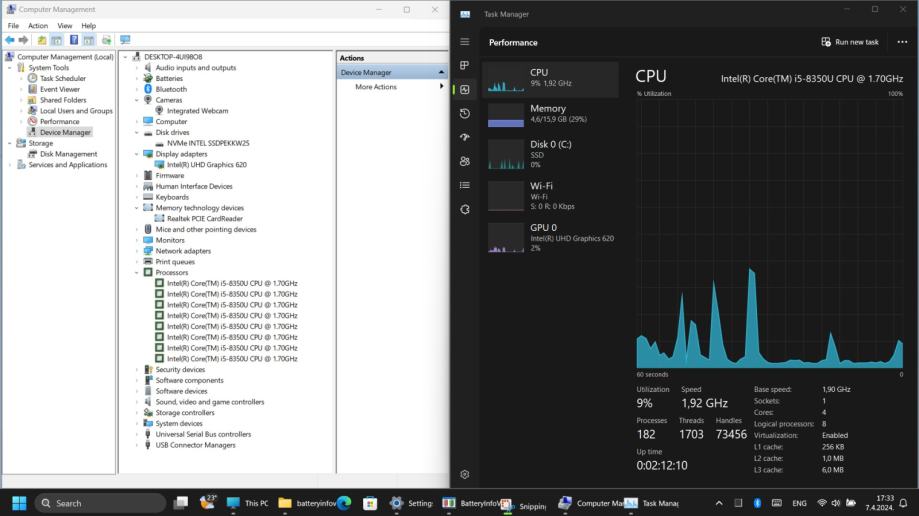The height and width of the screenshot is (516, 919).
Task: Select the Memory performance entry
Action: [550, 115]
